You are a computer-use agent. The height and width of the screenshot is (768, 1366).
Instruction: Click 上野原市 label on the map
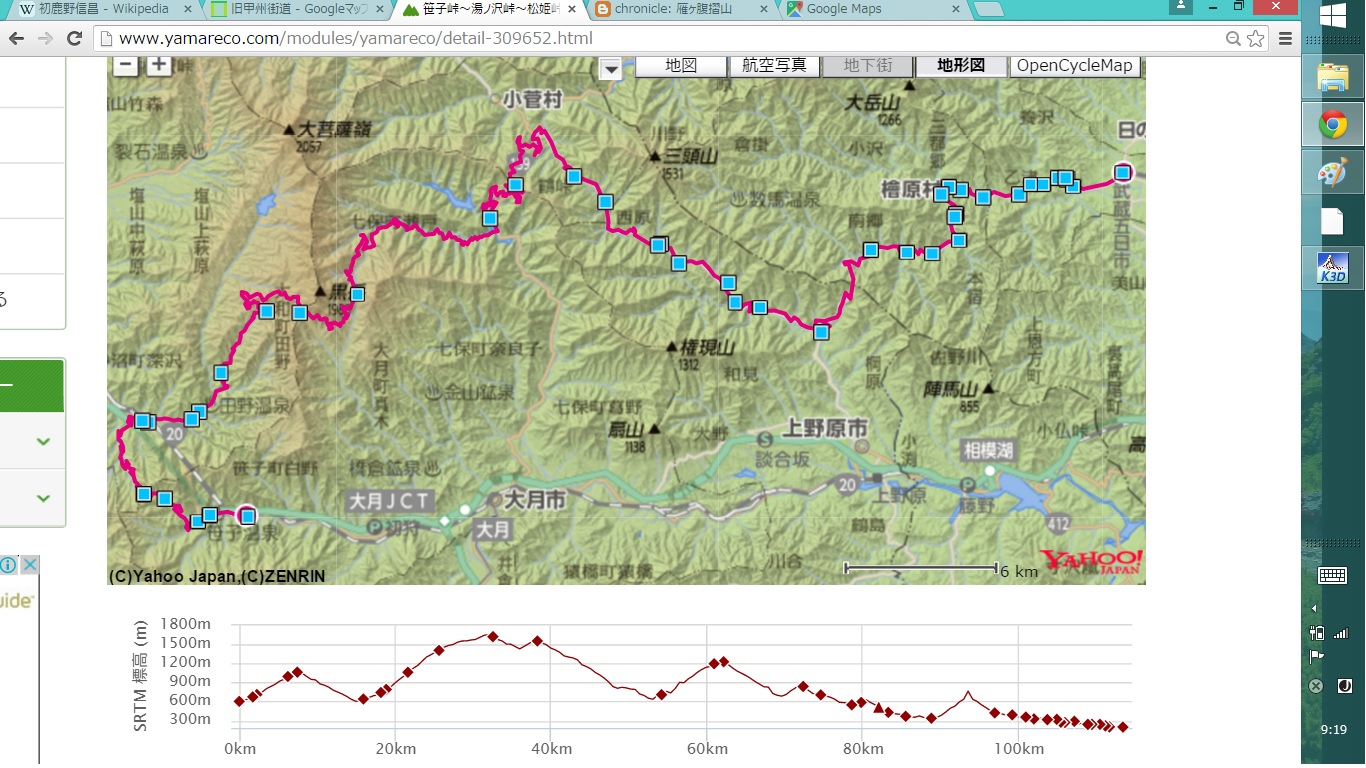click(x=826, y=428)
